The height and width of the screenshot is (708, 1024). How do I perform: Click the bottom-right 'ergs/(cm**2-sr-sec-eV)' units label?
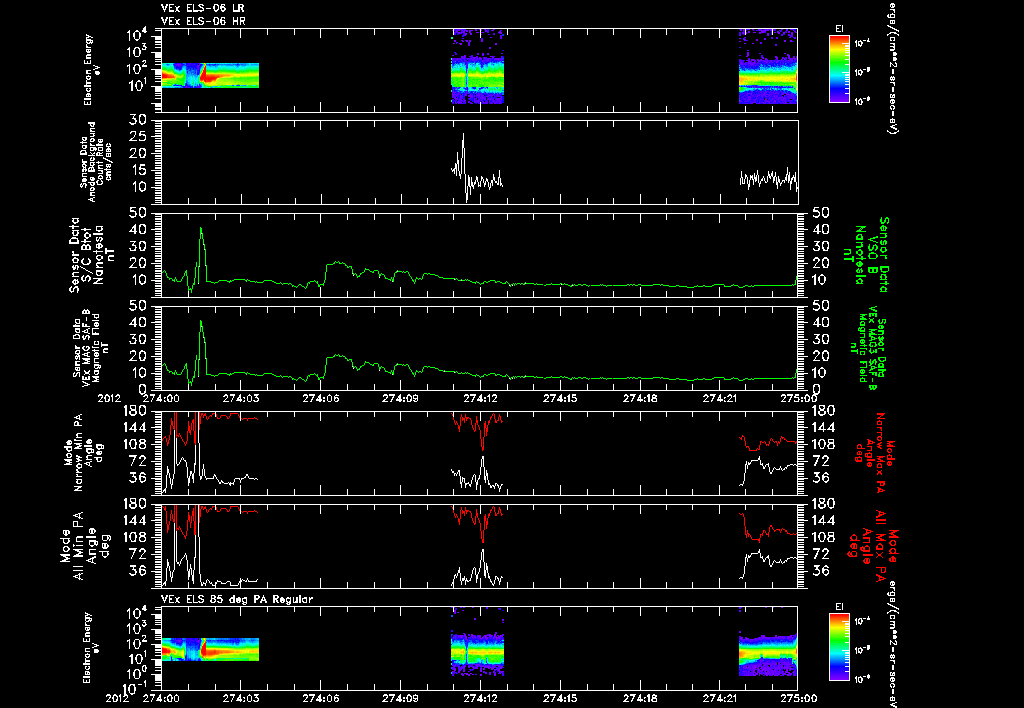[x=891, y=643]
